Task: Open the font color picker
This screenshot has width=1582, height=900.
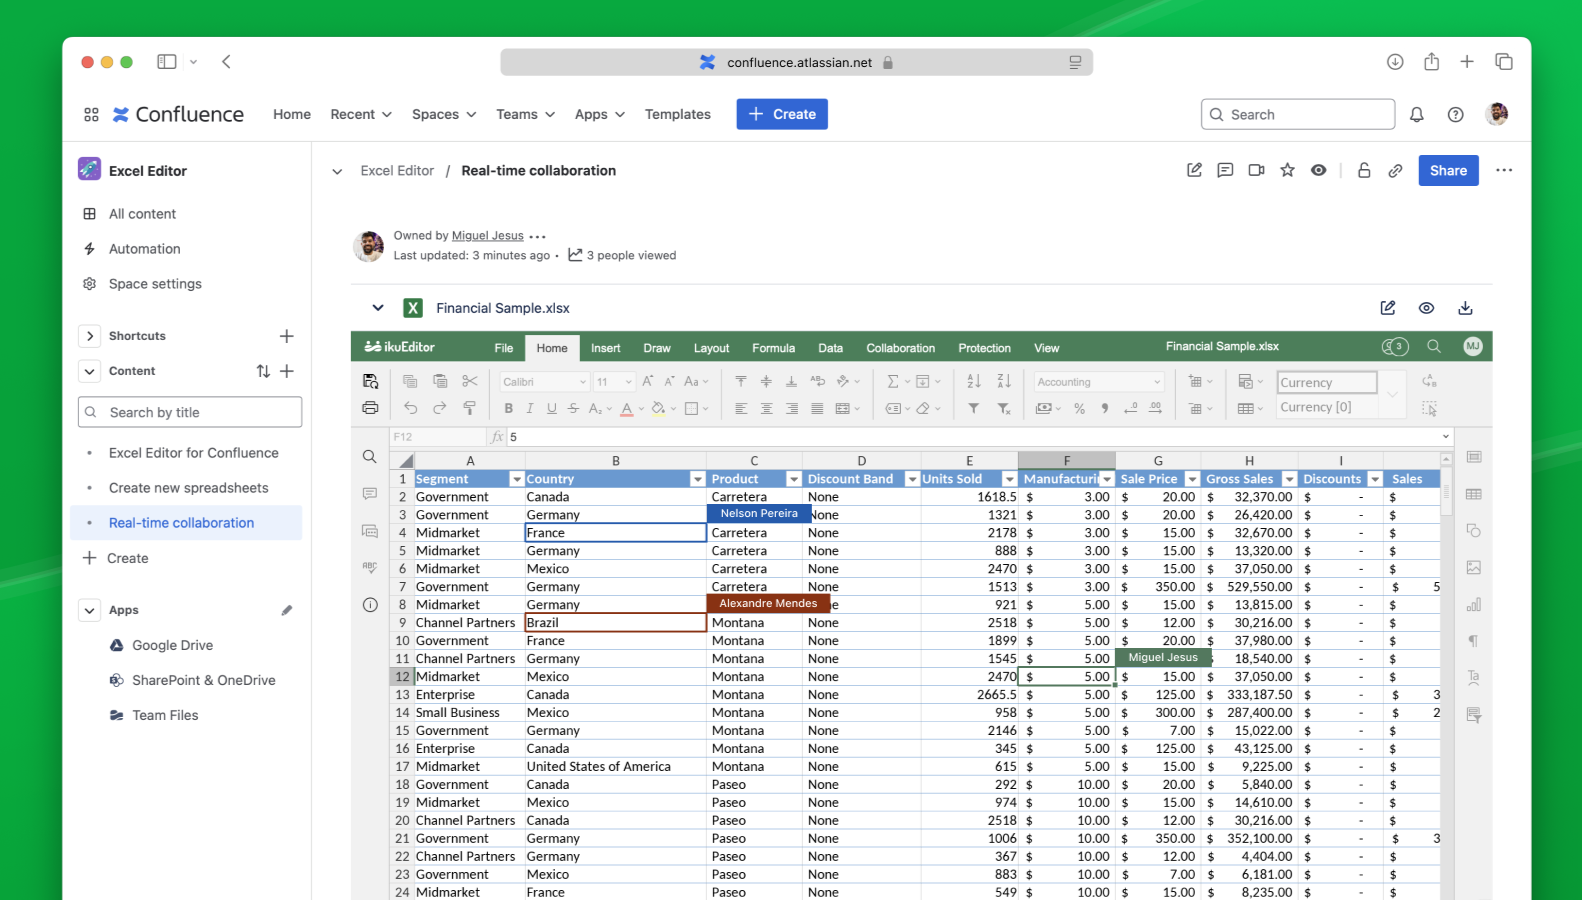Action: [627, 408]
